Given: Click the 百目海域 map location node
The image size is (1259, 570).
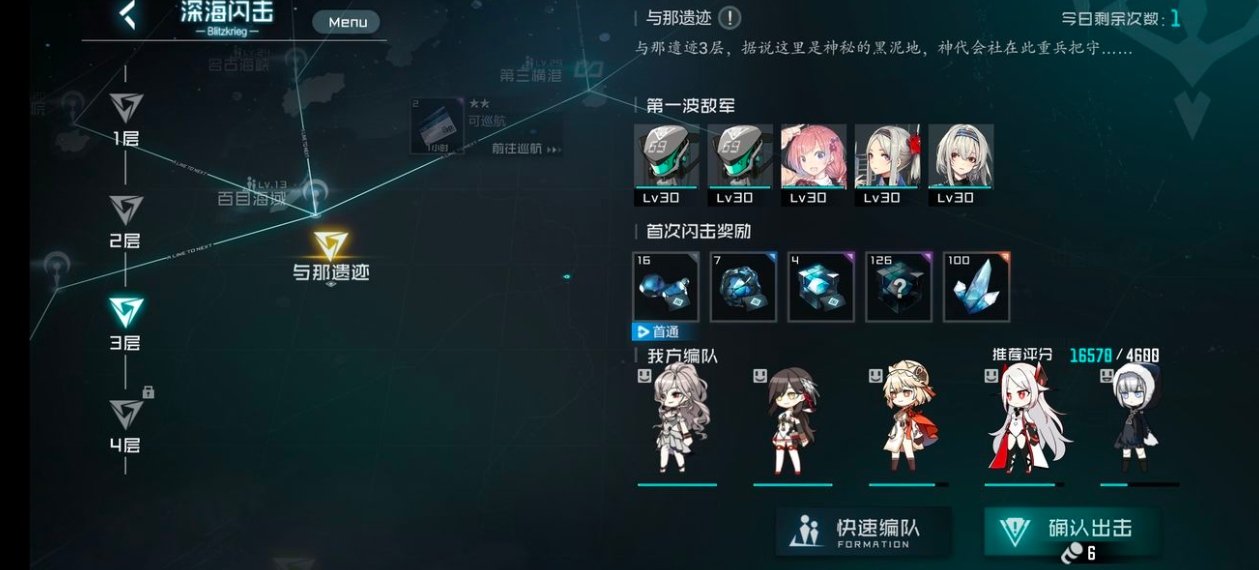Looking at the screenshot, I should (253, 198).
